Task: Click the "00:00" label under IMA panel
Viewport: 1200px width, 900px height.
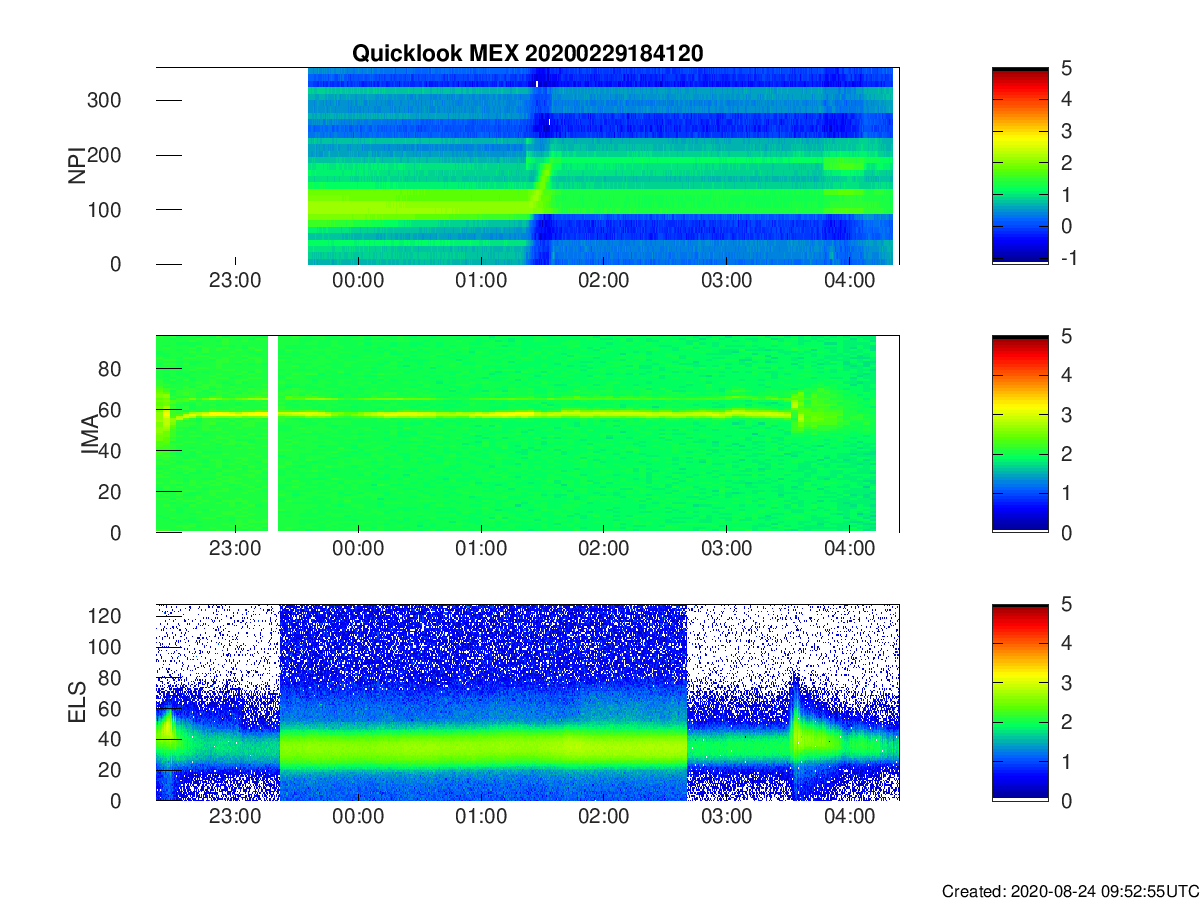Action: pos(358,549)
